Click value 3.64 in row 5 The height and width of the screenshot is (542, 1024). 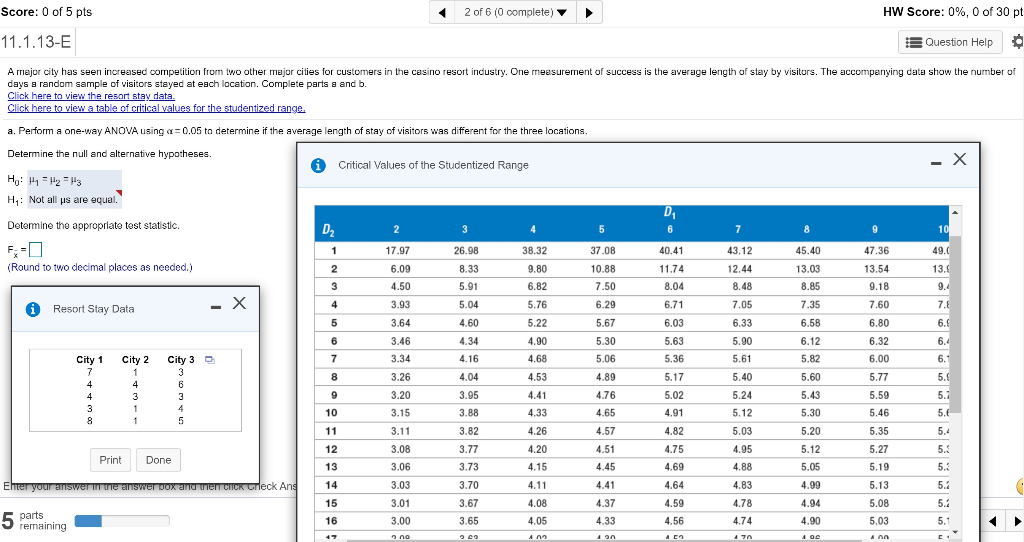pos(400,323)
